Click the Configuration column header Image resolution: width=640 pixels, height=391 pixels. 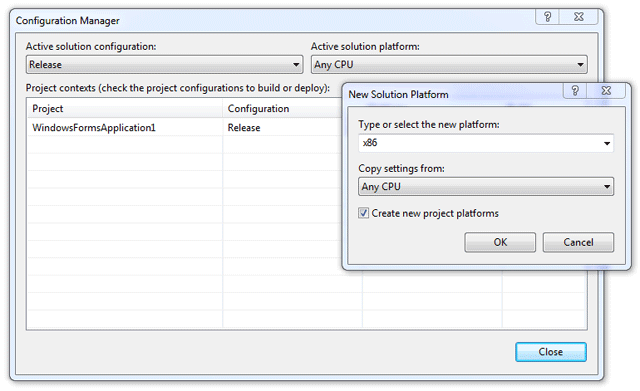point(282,109)
